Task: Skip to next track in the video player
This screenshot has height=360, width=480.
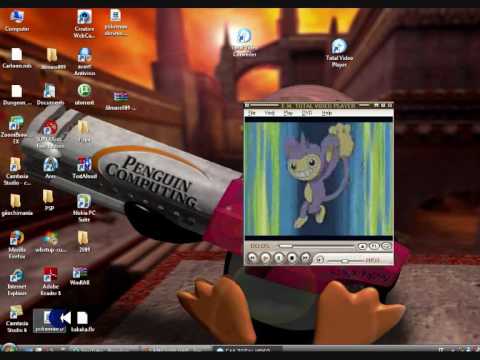Action: [x=305, y=258]
